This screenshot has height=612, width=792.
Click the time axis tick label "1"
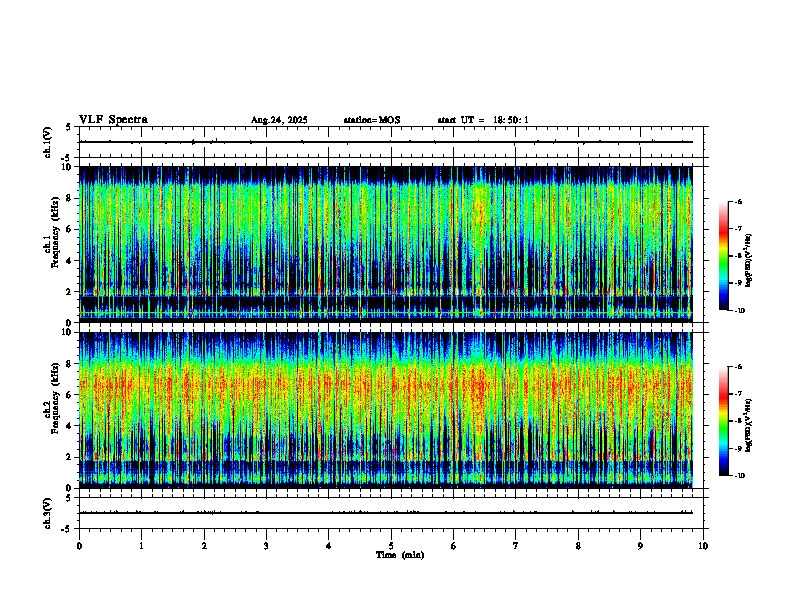coord(141,546)
